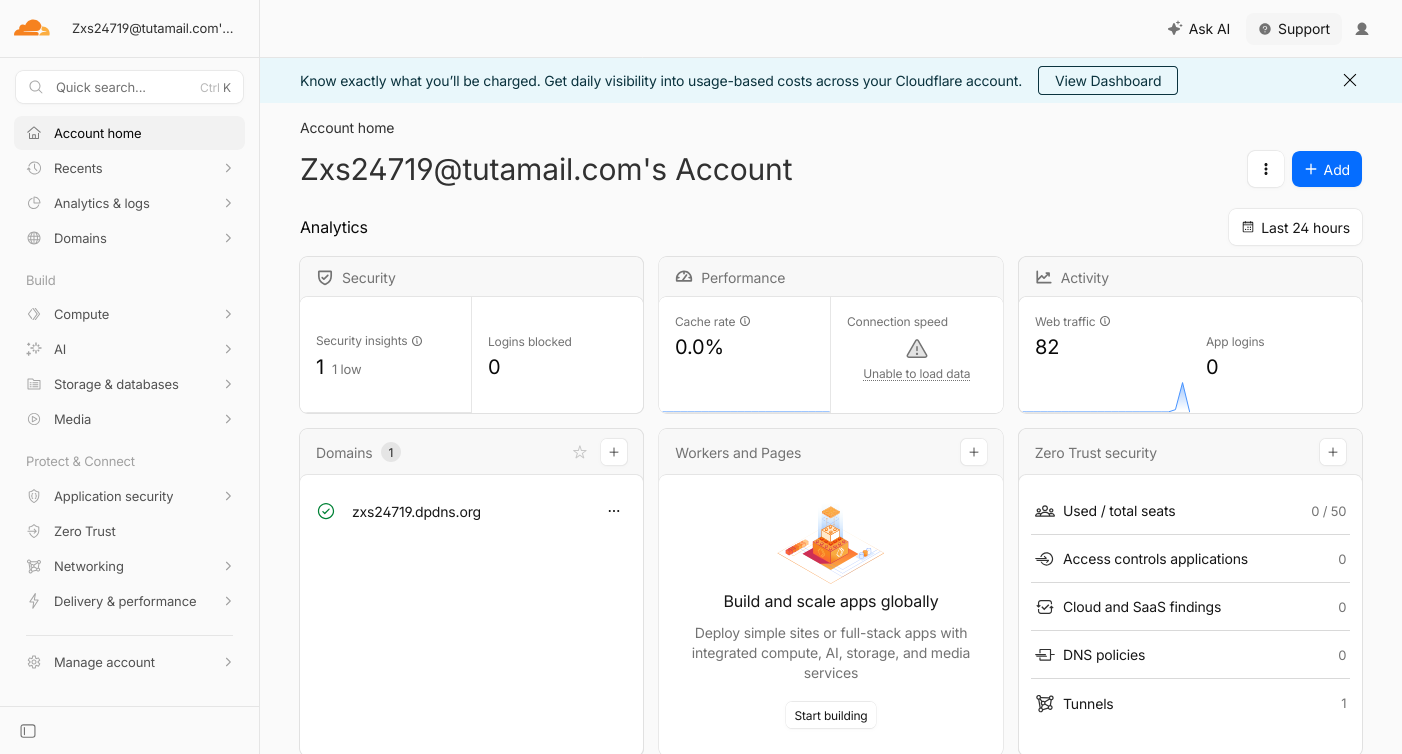Click the Support button
The height and width of the screenshot is (754, 1402).
pos(1294,29)
